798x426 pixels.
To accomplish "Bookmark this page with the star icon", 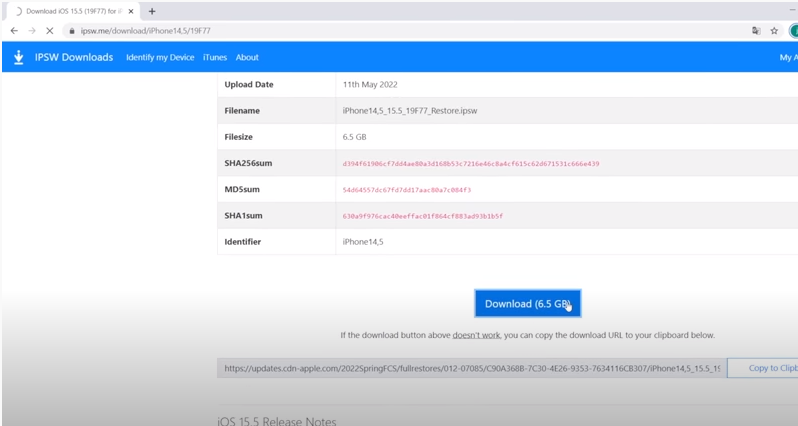I will 774,31.
